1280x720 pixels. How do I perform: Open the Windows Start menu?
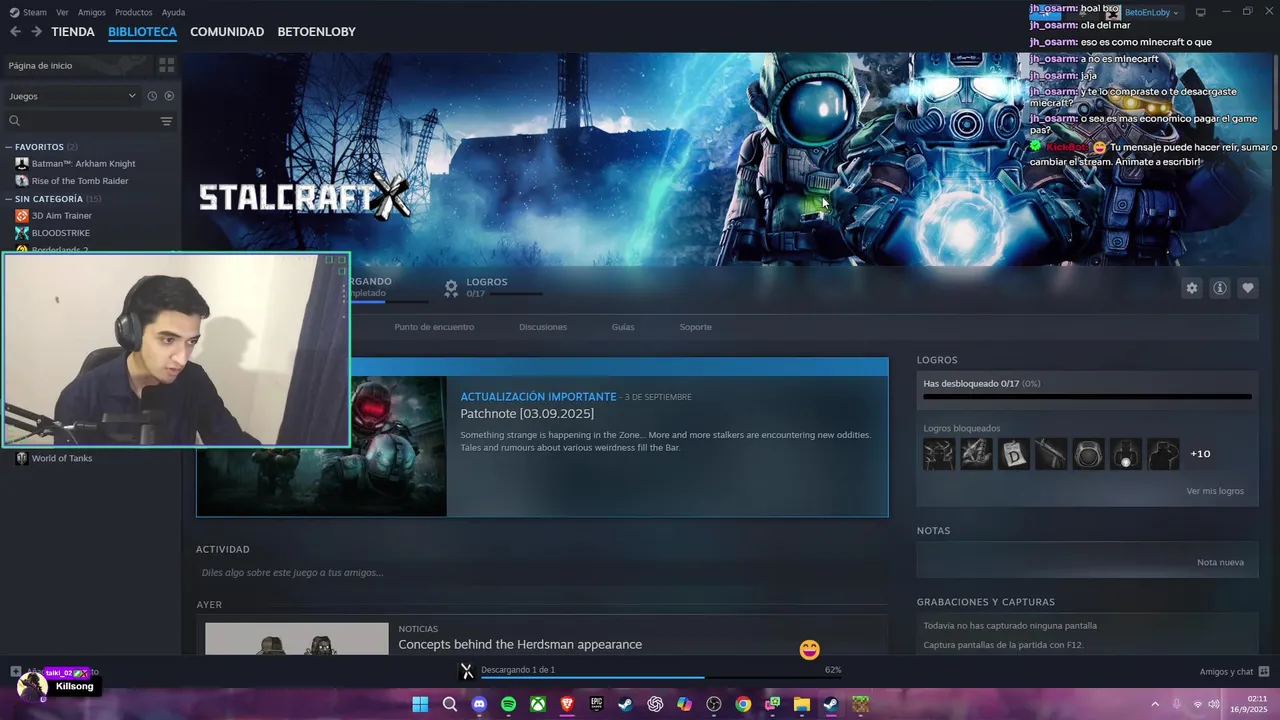420,704
